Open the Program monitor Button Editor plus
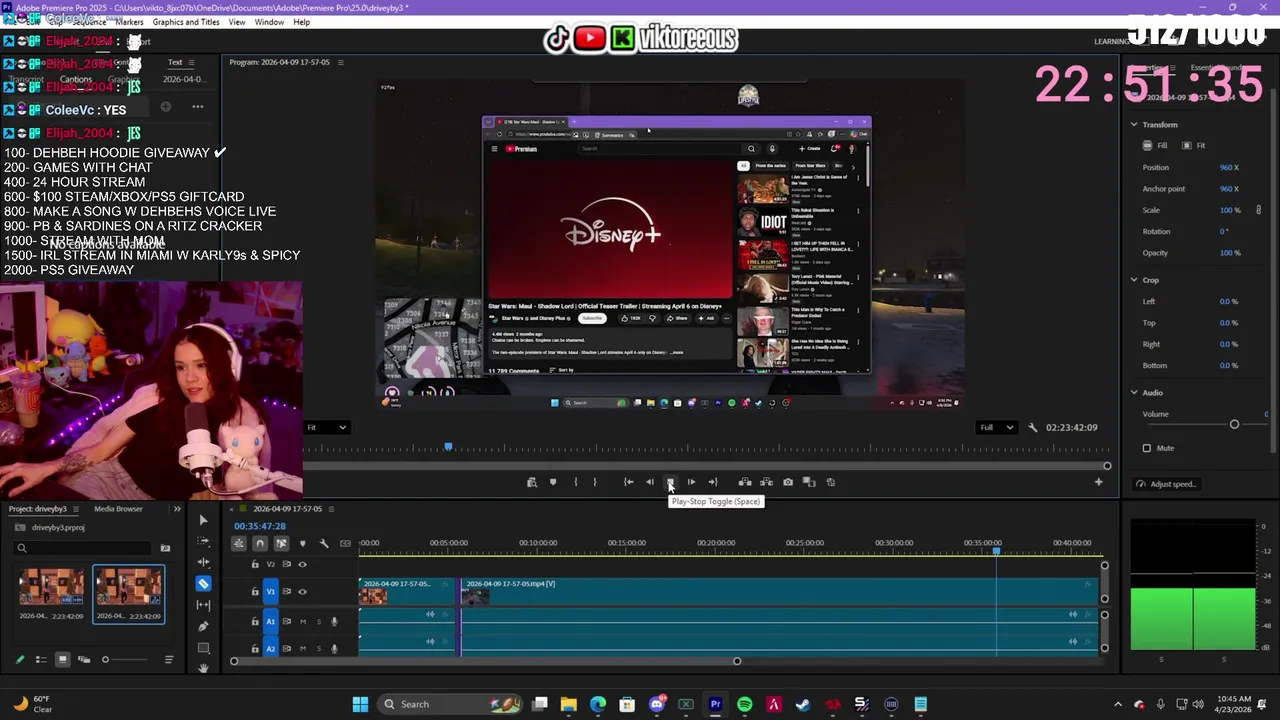This screenshot has width=1280, height=720. (x=1098, y=482)
